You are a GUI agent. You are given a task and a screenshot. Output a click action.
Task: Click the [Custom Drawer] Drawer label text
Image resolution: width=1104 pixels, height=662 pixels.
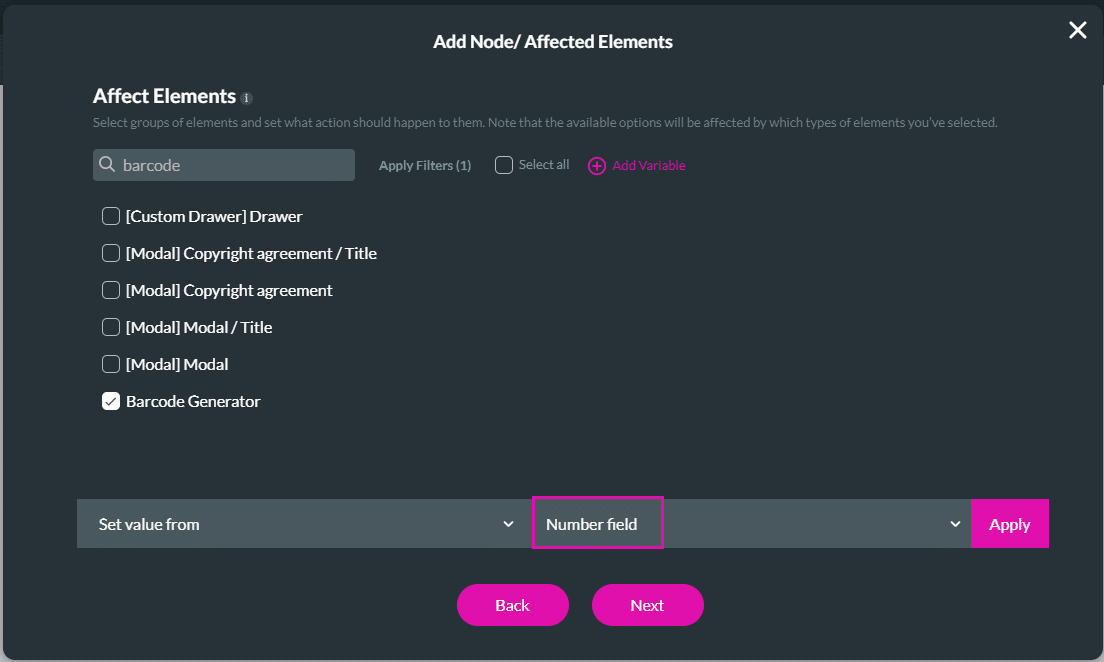[214, 216]
